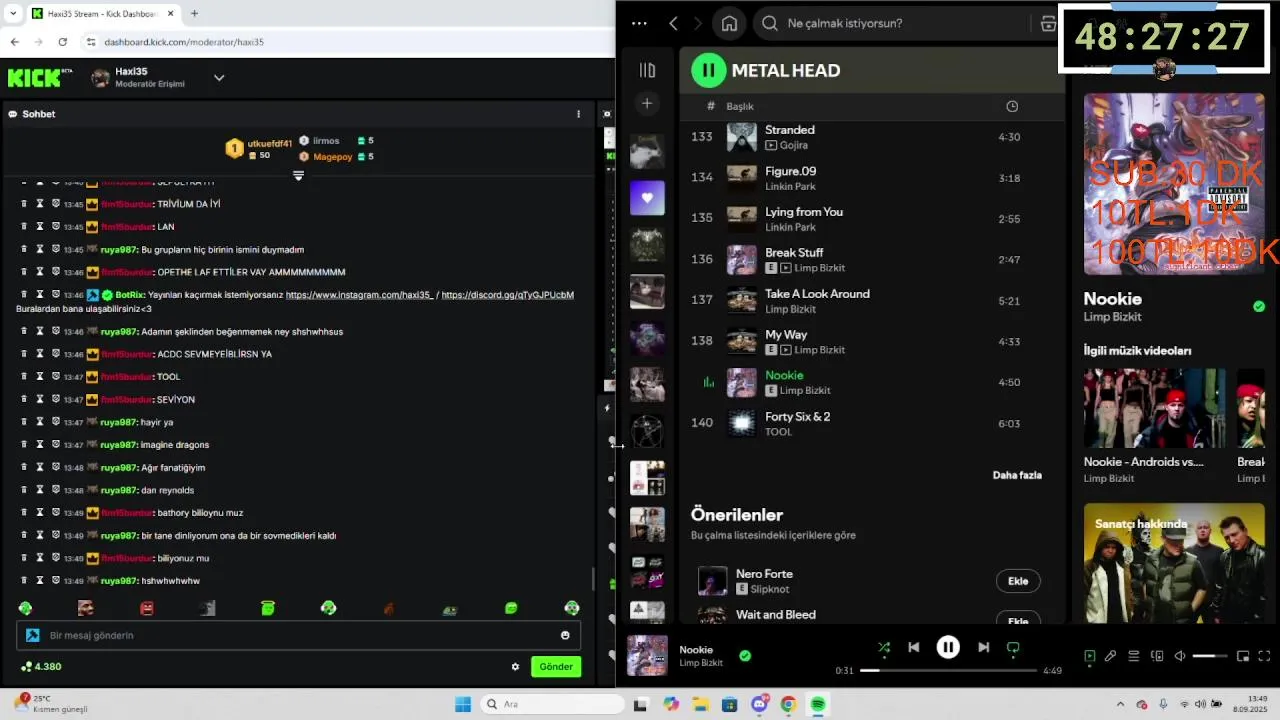The width and height of the screenshot is (1280, 720).
Task: Open the Nookie album cover in right panel
Action: pyautogui.click(x=1174, y=184)
